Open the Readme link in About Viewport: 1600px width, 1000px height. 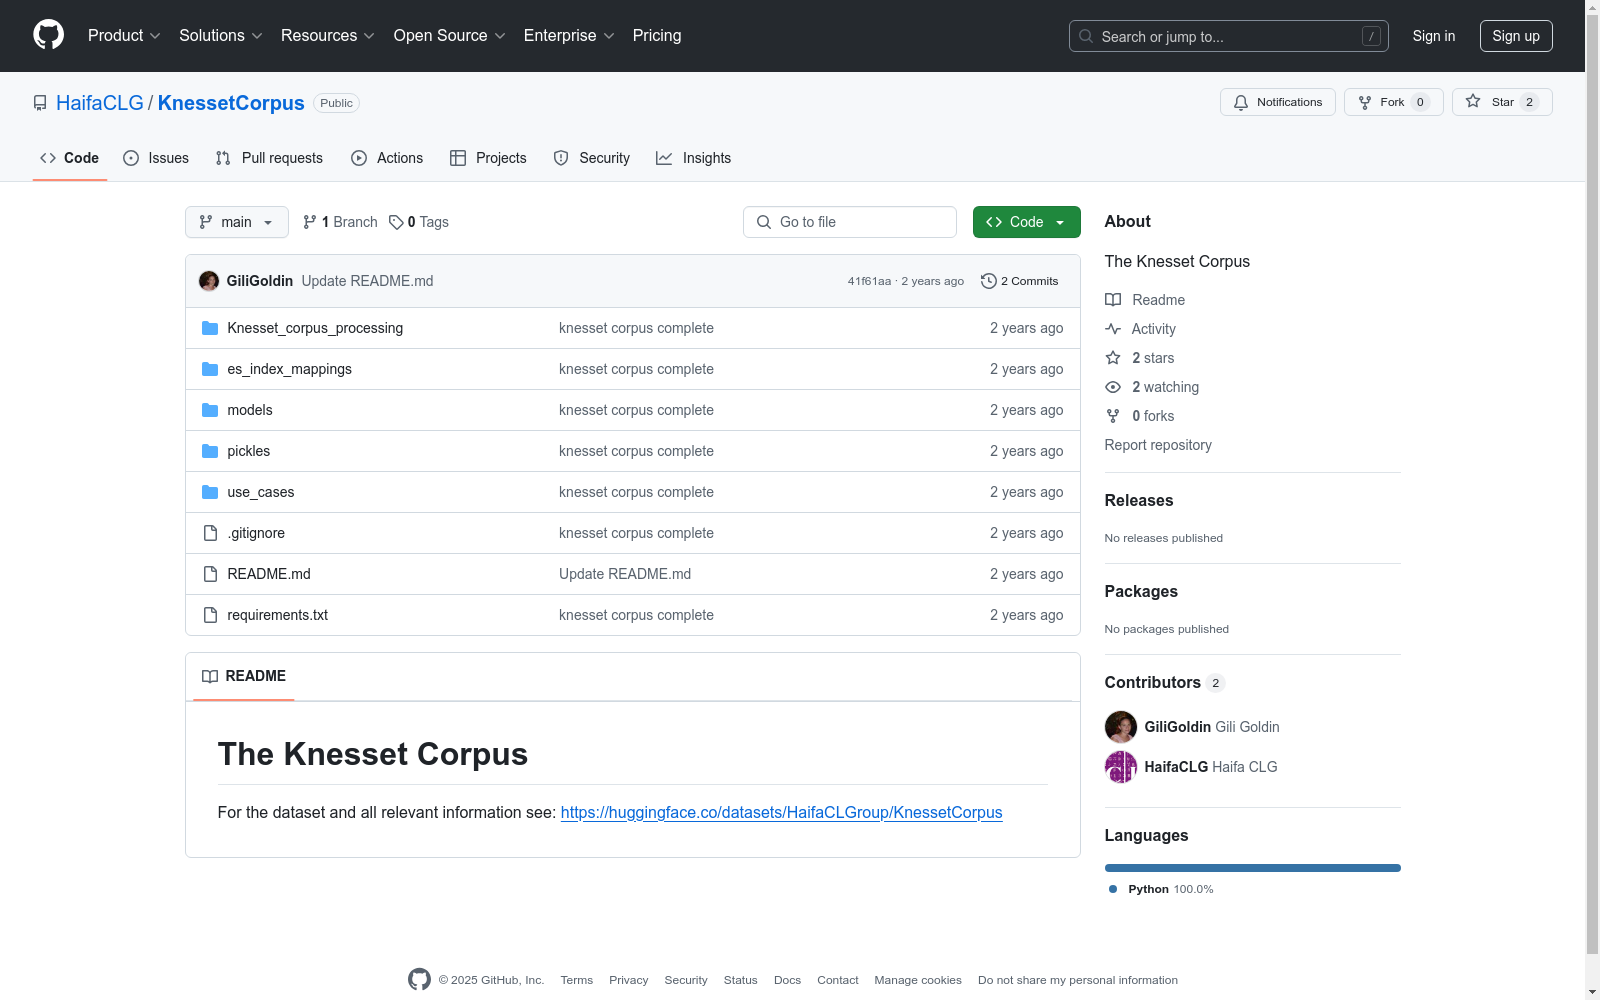(x=1145, y=300)
